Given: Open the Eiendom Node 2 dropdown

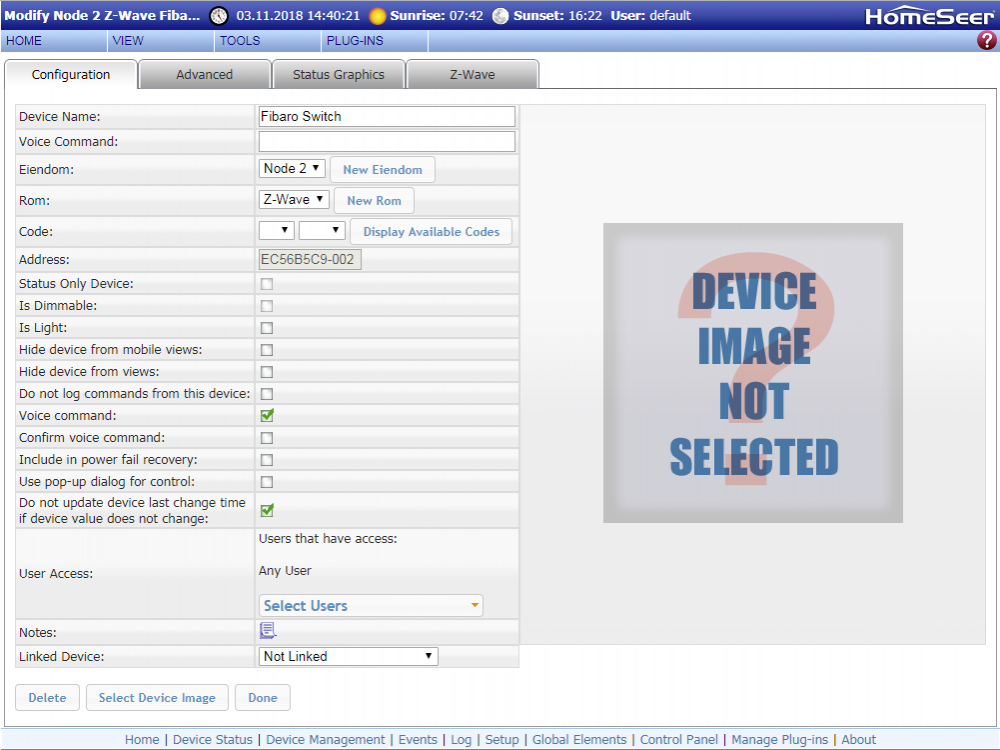Looking at the screenshot, I should tap(292, 169).
